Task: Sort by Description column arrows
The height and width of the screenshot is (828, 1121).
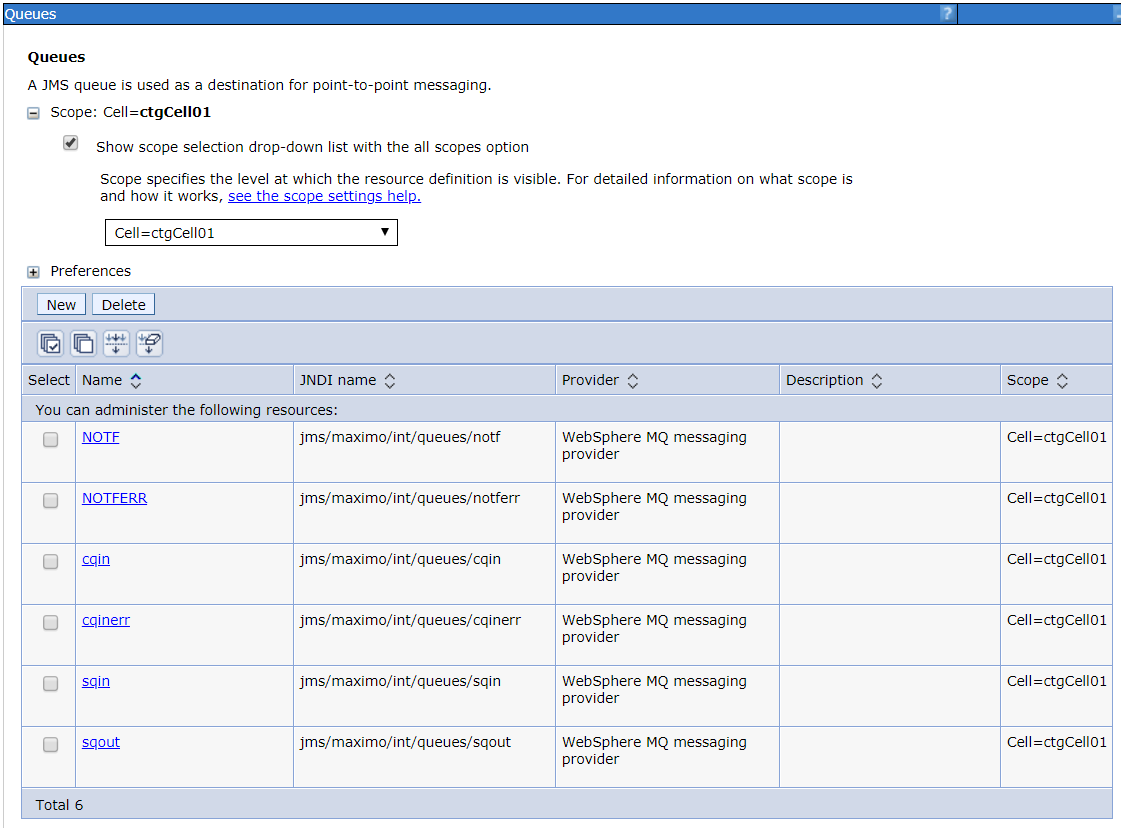Action: tap(877, 380)
